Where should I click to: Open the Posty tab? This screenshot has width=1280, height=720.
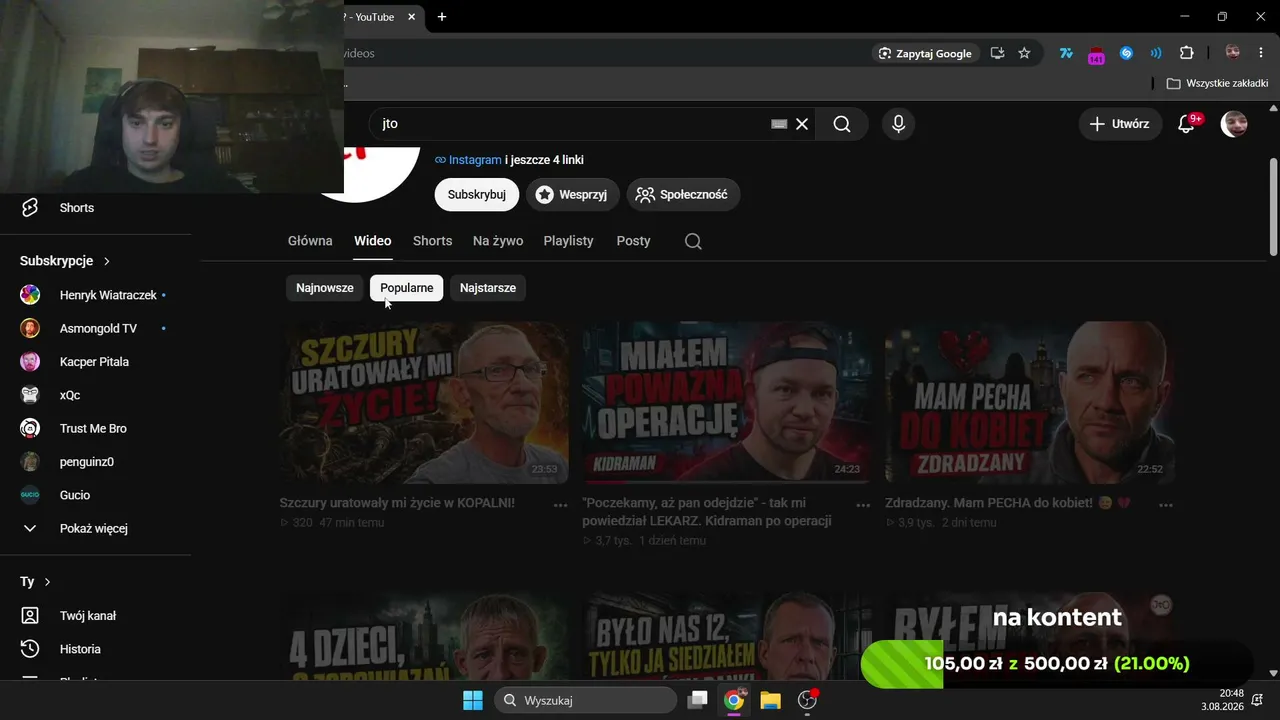click(x=634, y=241)
